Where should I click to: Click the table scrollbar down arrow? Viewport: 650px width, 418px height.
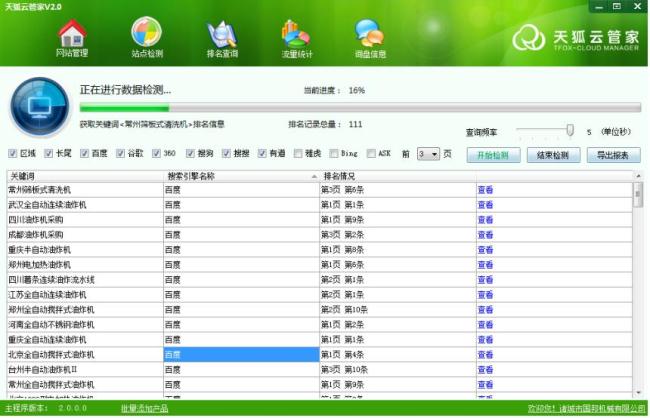pyautogui.click(x=638, y=392)
